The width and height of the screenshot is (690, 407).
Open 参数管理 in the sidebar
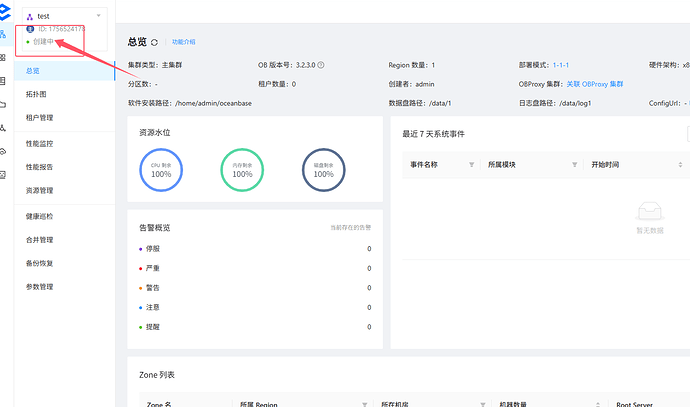tap(40, 287)
